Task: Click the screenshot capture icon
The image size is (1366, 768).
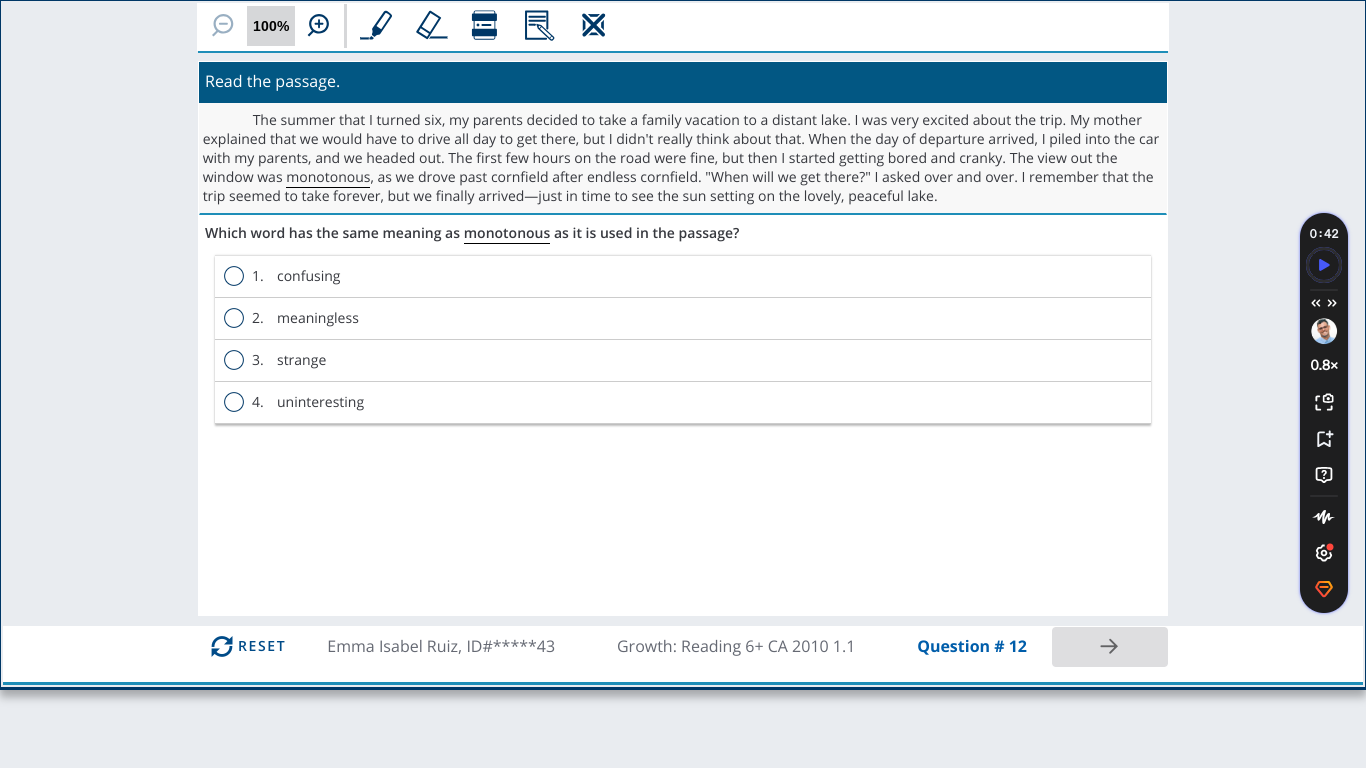Action: point(1324,402)
